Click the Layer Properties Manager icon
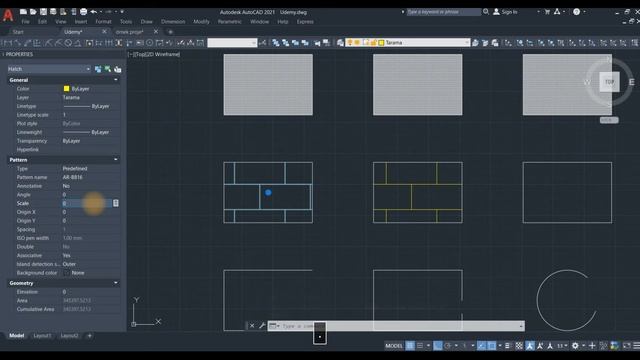 [340, 42]
